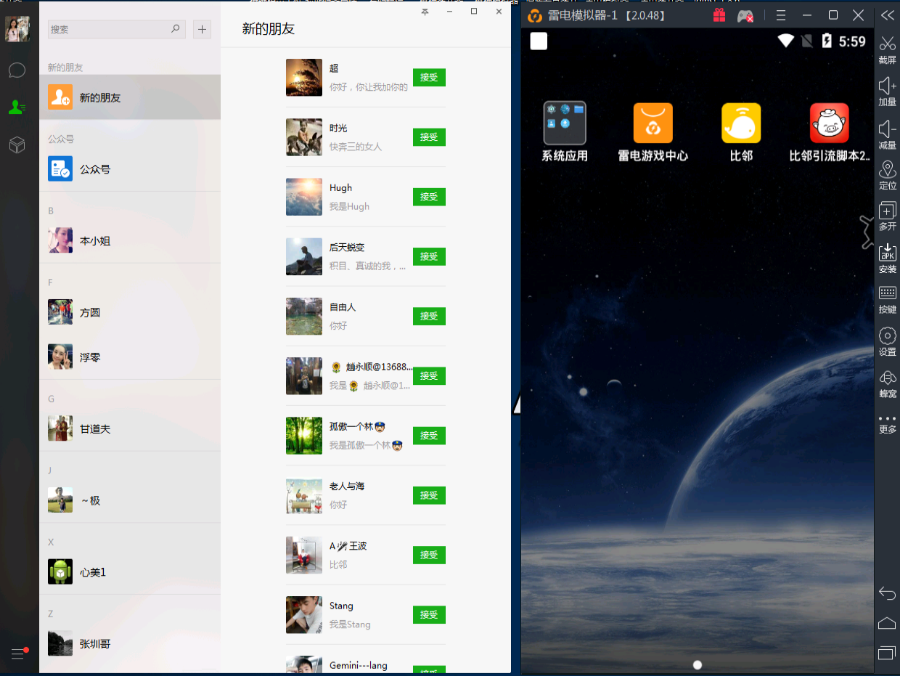Screen dimensions: 900x676
Task: Collapse the emulator side toolbar arrows
Action: coord(887,15)
